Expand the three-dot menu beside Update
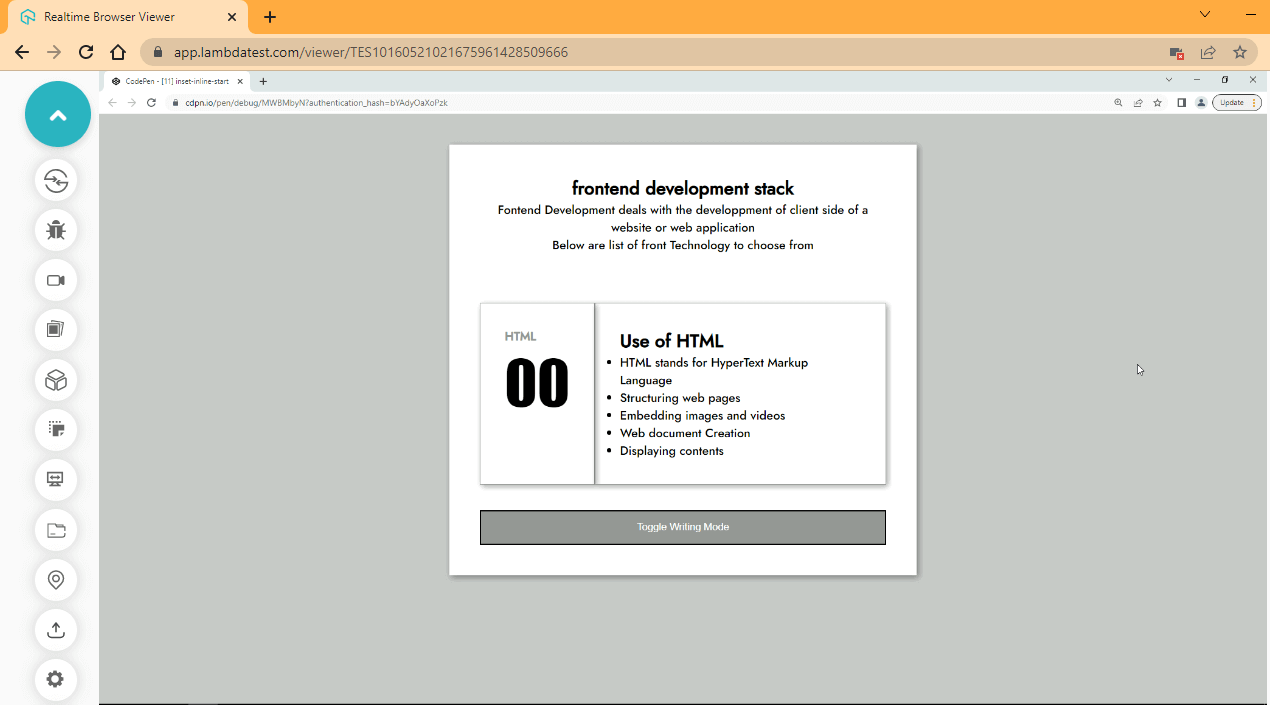Image resolution: width=1270 pixels, height=705 pixels. point(1253,102)
